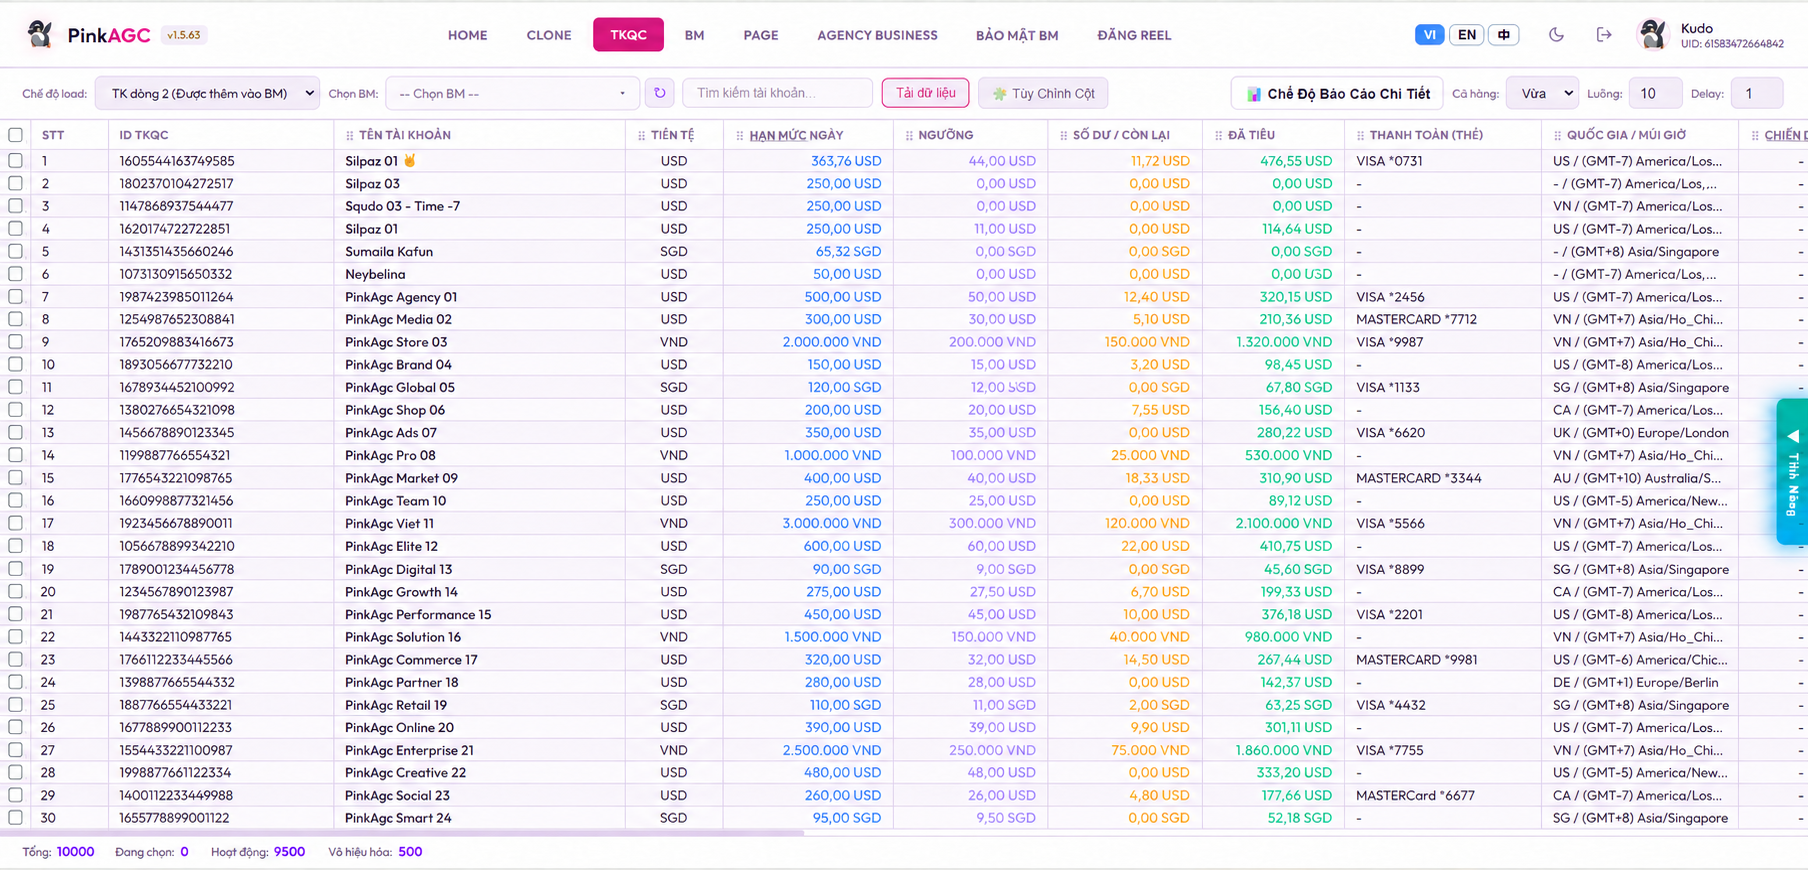
Task: Click the drag handle beside QUỐC GIA / MÚI GIỜ
Action: [x=1557, y=135]
